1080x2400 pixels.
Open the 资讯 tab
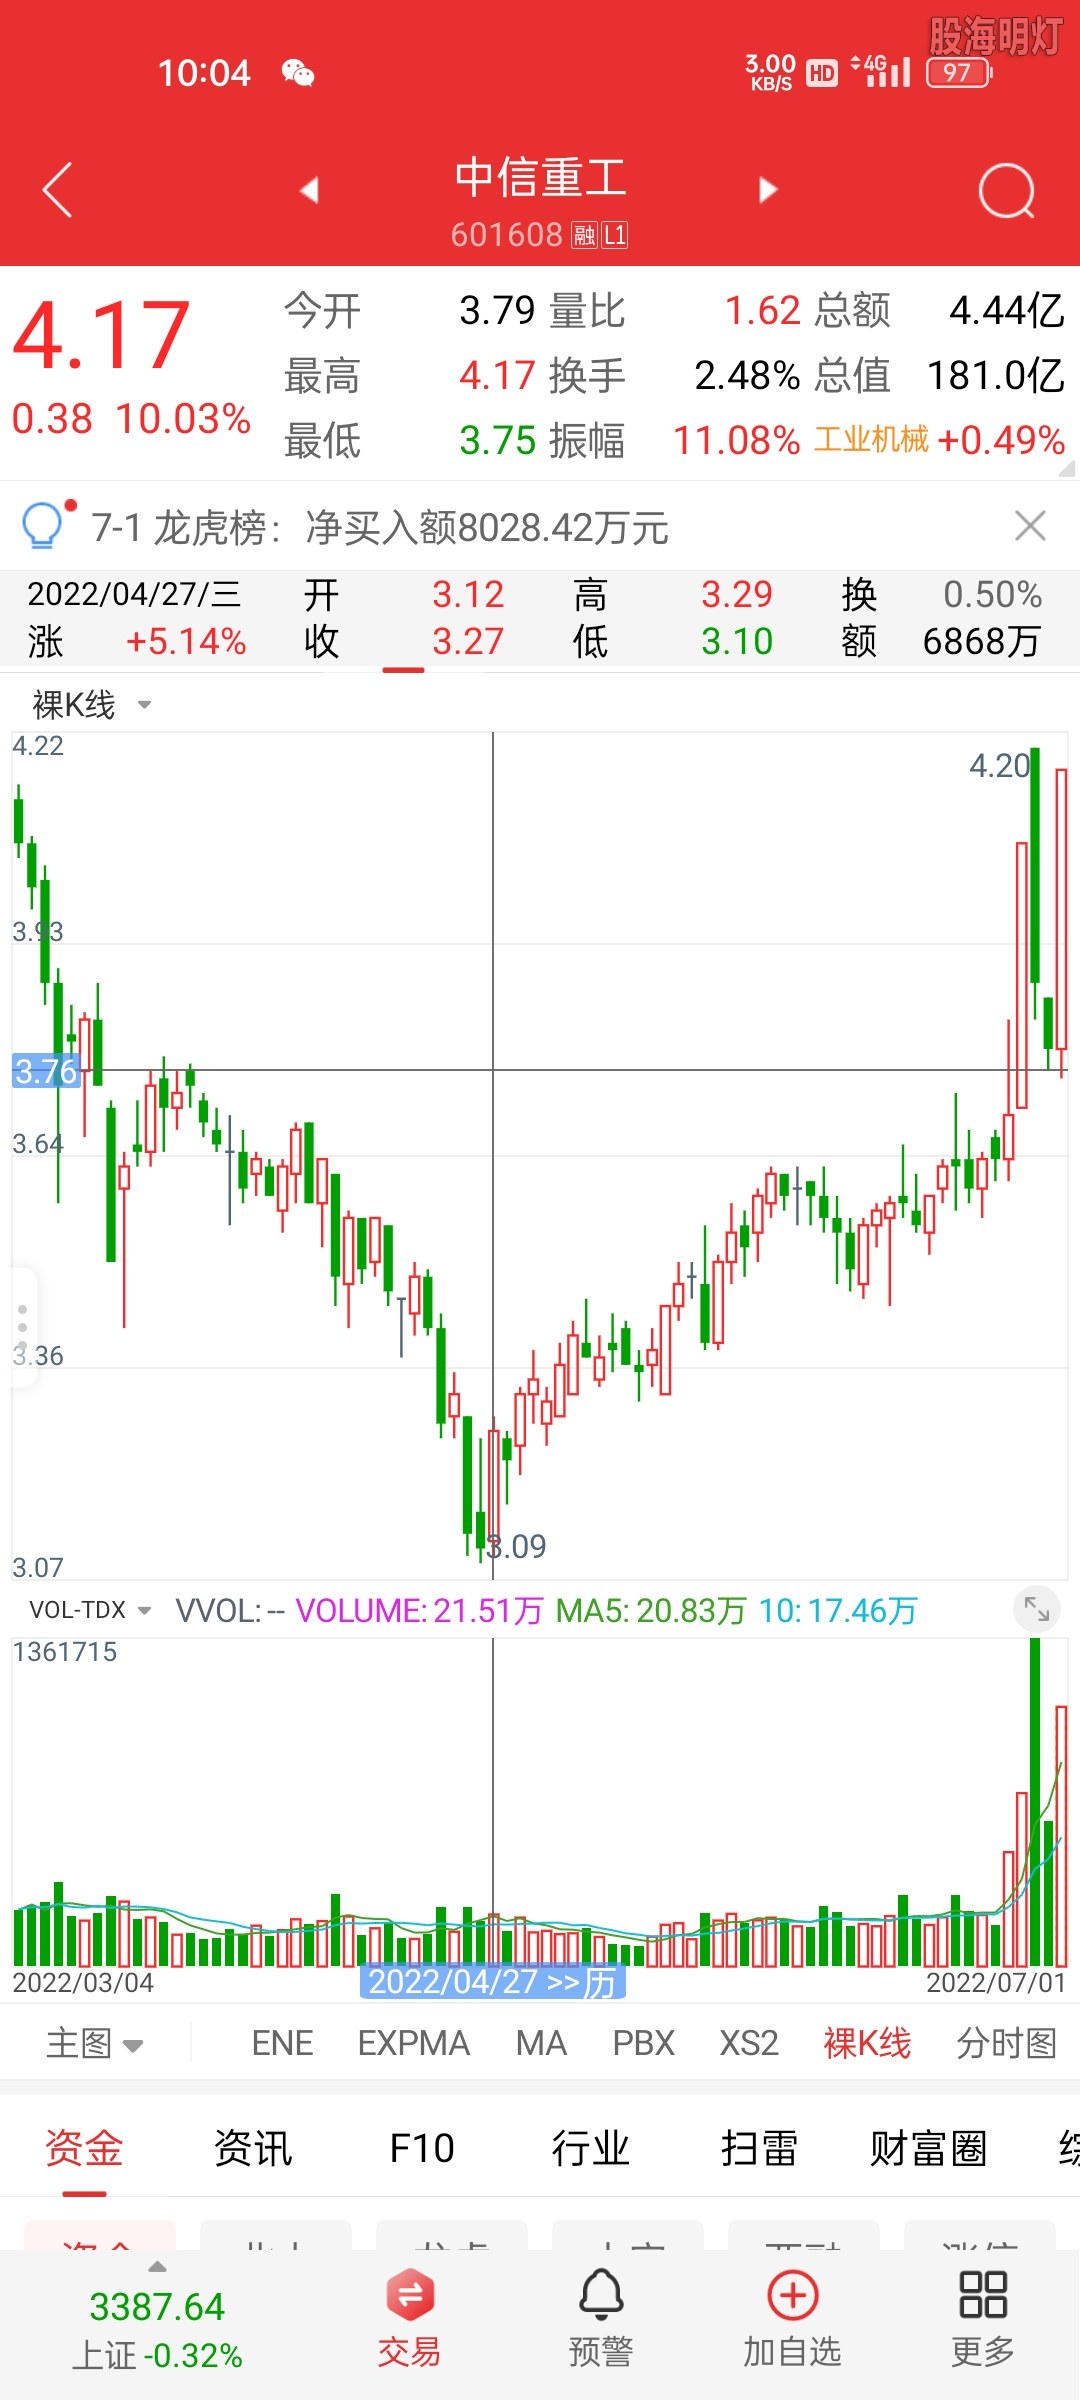[x=253, y=2148]
